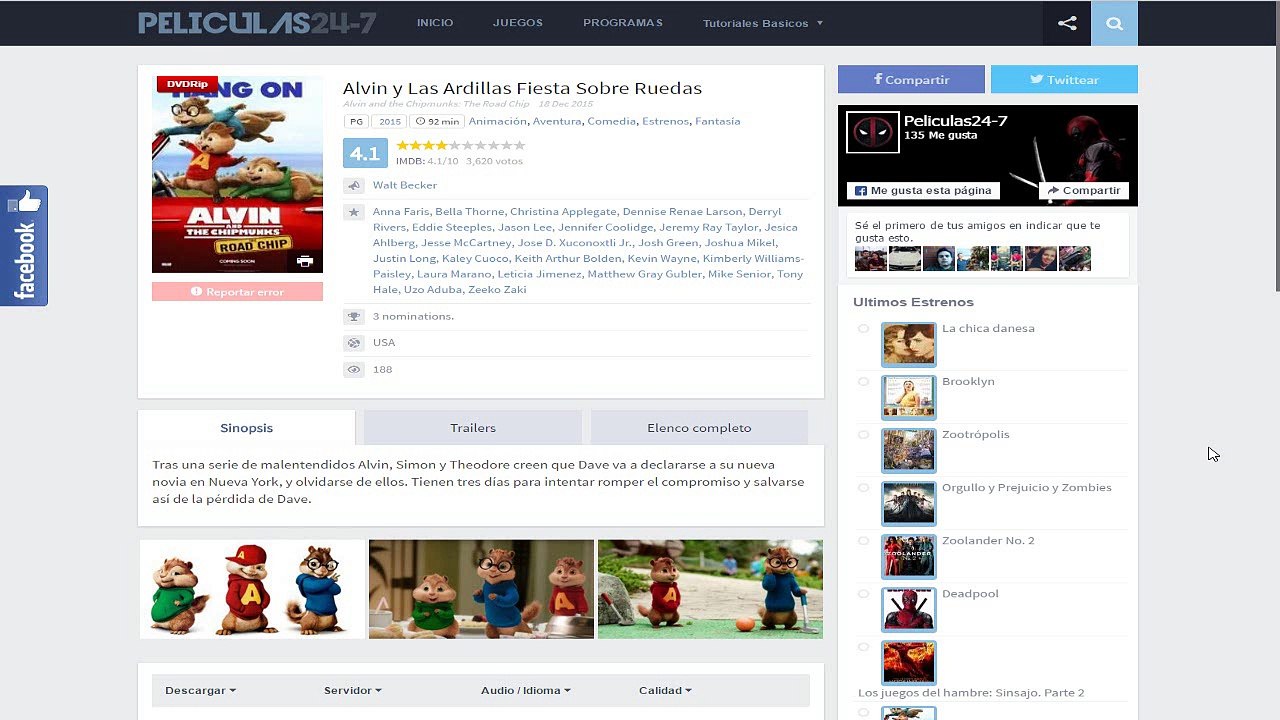
Task: Click the Twittear button
Action: click(1064, 79)
